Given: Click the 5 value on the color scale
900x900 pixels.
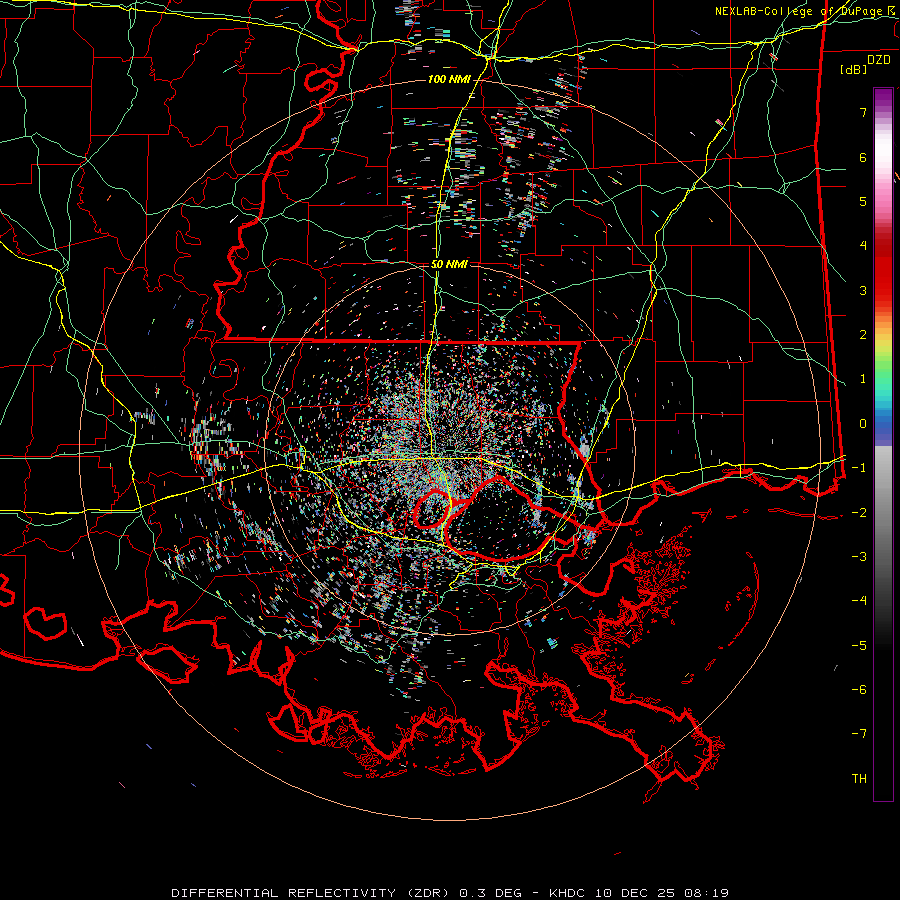Looking at the screenshot, I should (863, 201).
